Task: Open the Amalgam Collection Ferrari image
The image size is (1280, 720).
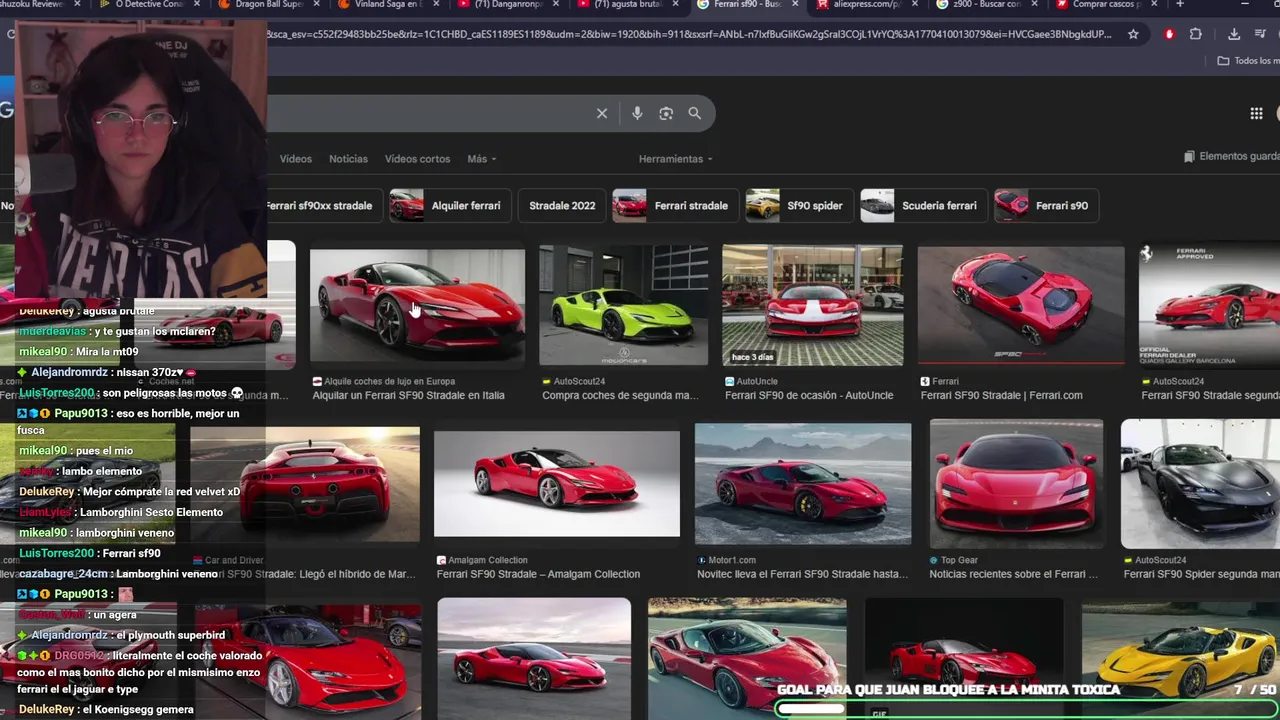Action: pyautogui.click(x=557, y=484)
